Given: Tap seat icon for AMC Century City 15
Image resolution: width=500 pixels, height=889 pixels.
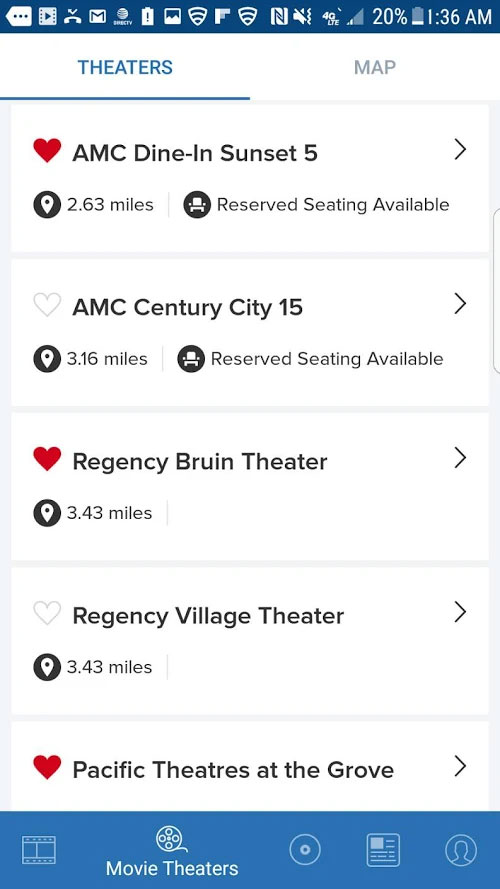Looking at the screenshot, I should [191, 359].
